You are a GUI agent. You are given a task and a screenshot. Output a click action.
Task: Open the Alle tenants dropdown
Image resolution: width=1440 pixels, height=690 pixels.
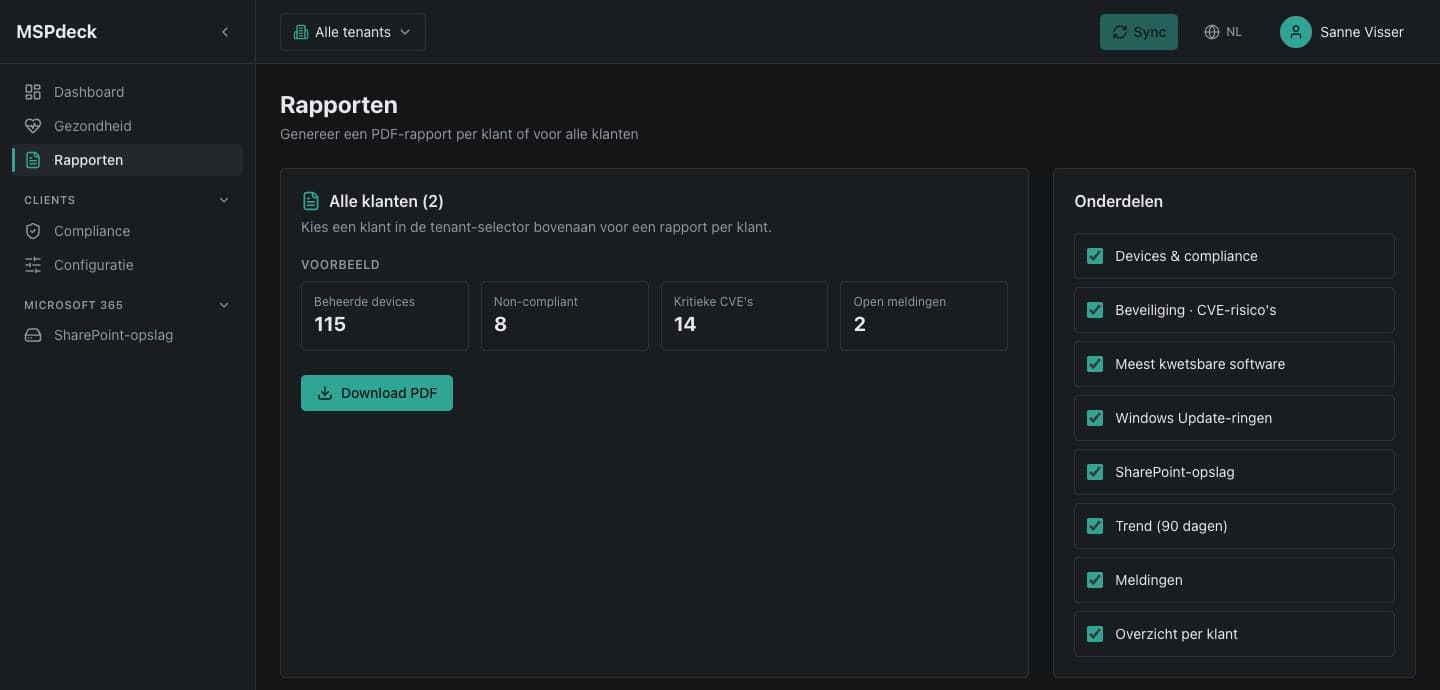click(x=353, y=32)
